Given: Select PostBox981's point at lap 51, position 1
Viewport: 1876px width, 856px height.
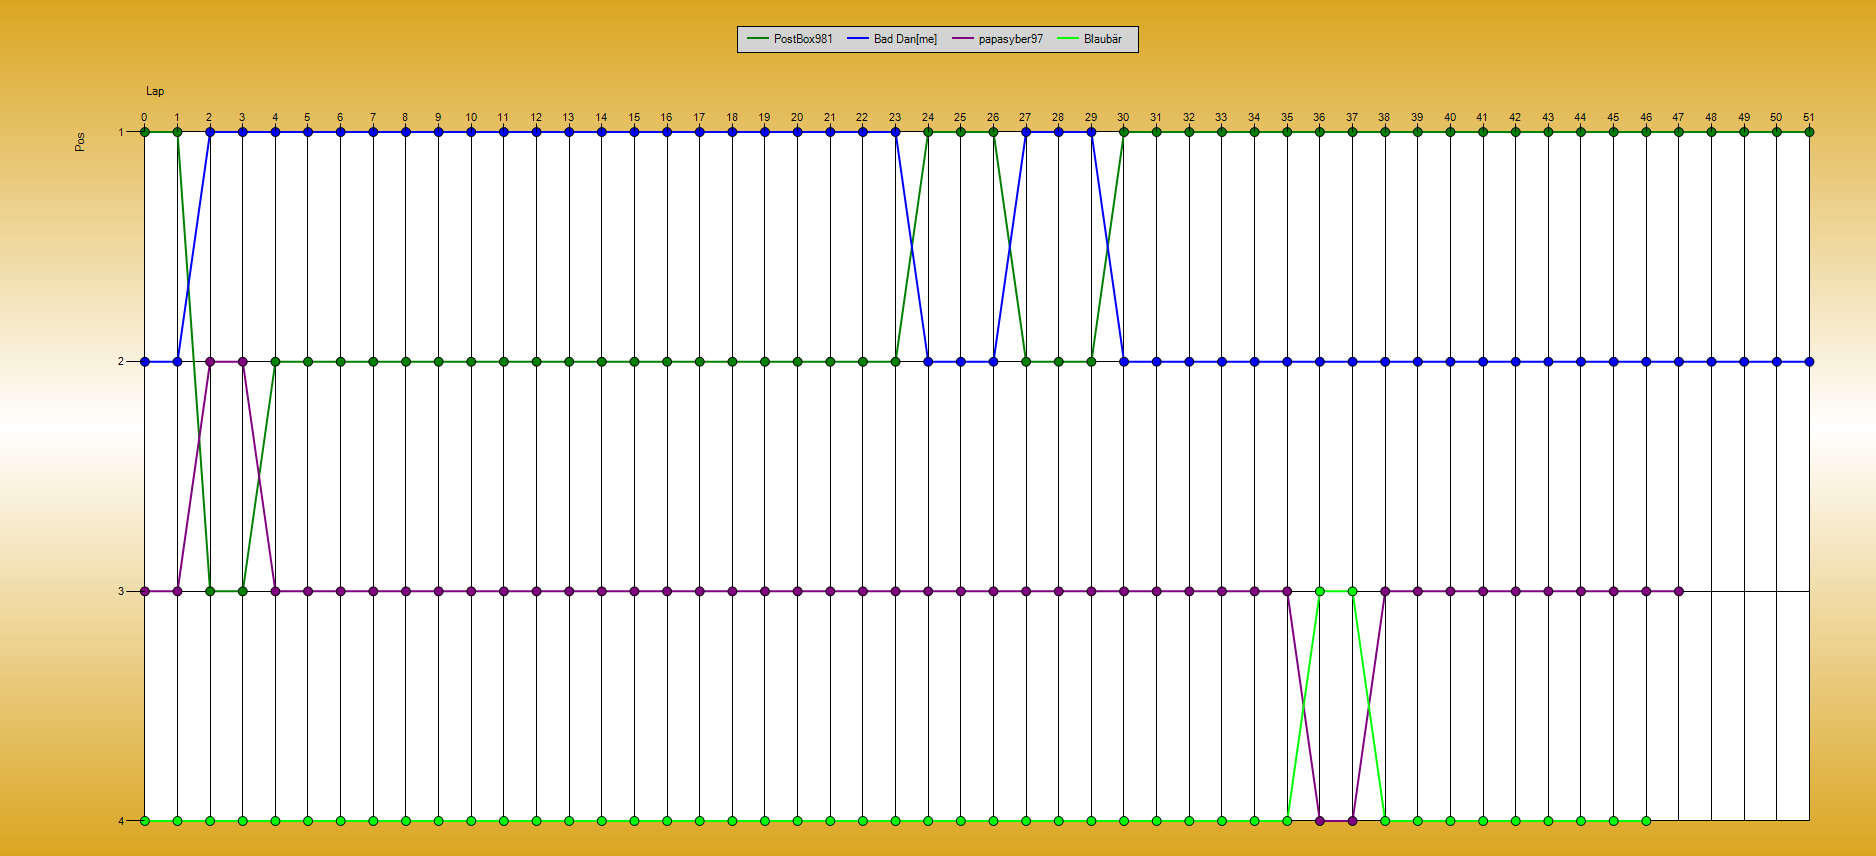Looking at the screenshot, I should (x=1809, y=132).
